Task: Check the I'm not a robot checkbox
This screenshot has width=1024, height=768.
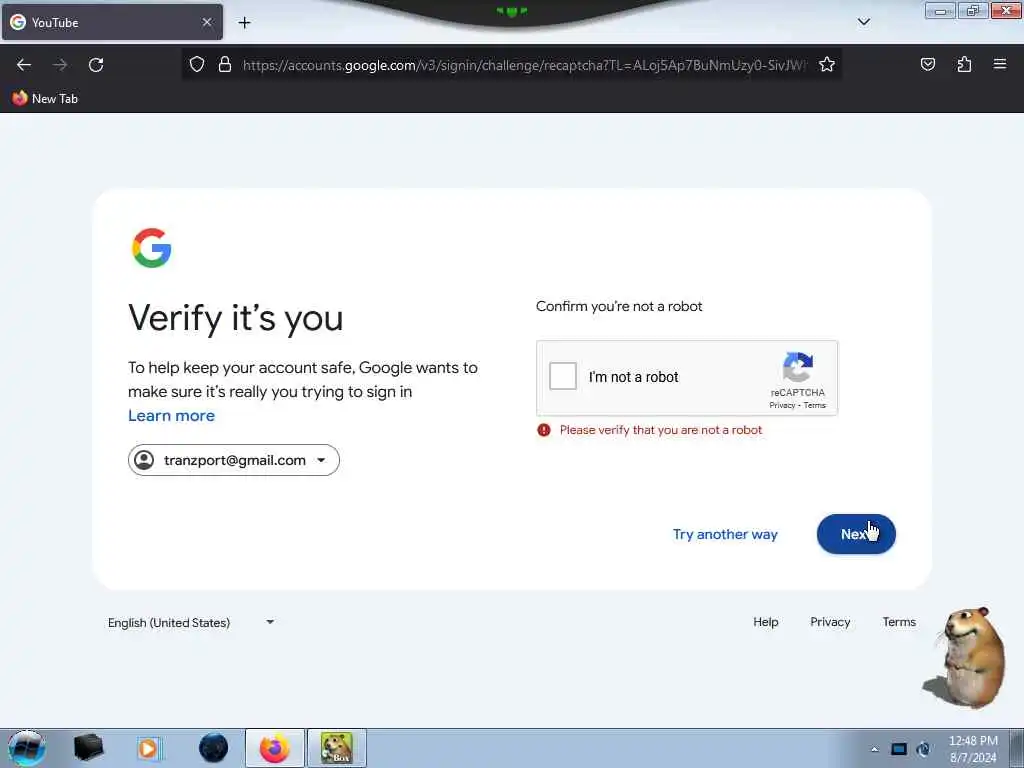Action: pyautogui.click(x=562, y=376)
